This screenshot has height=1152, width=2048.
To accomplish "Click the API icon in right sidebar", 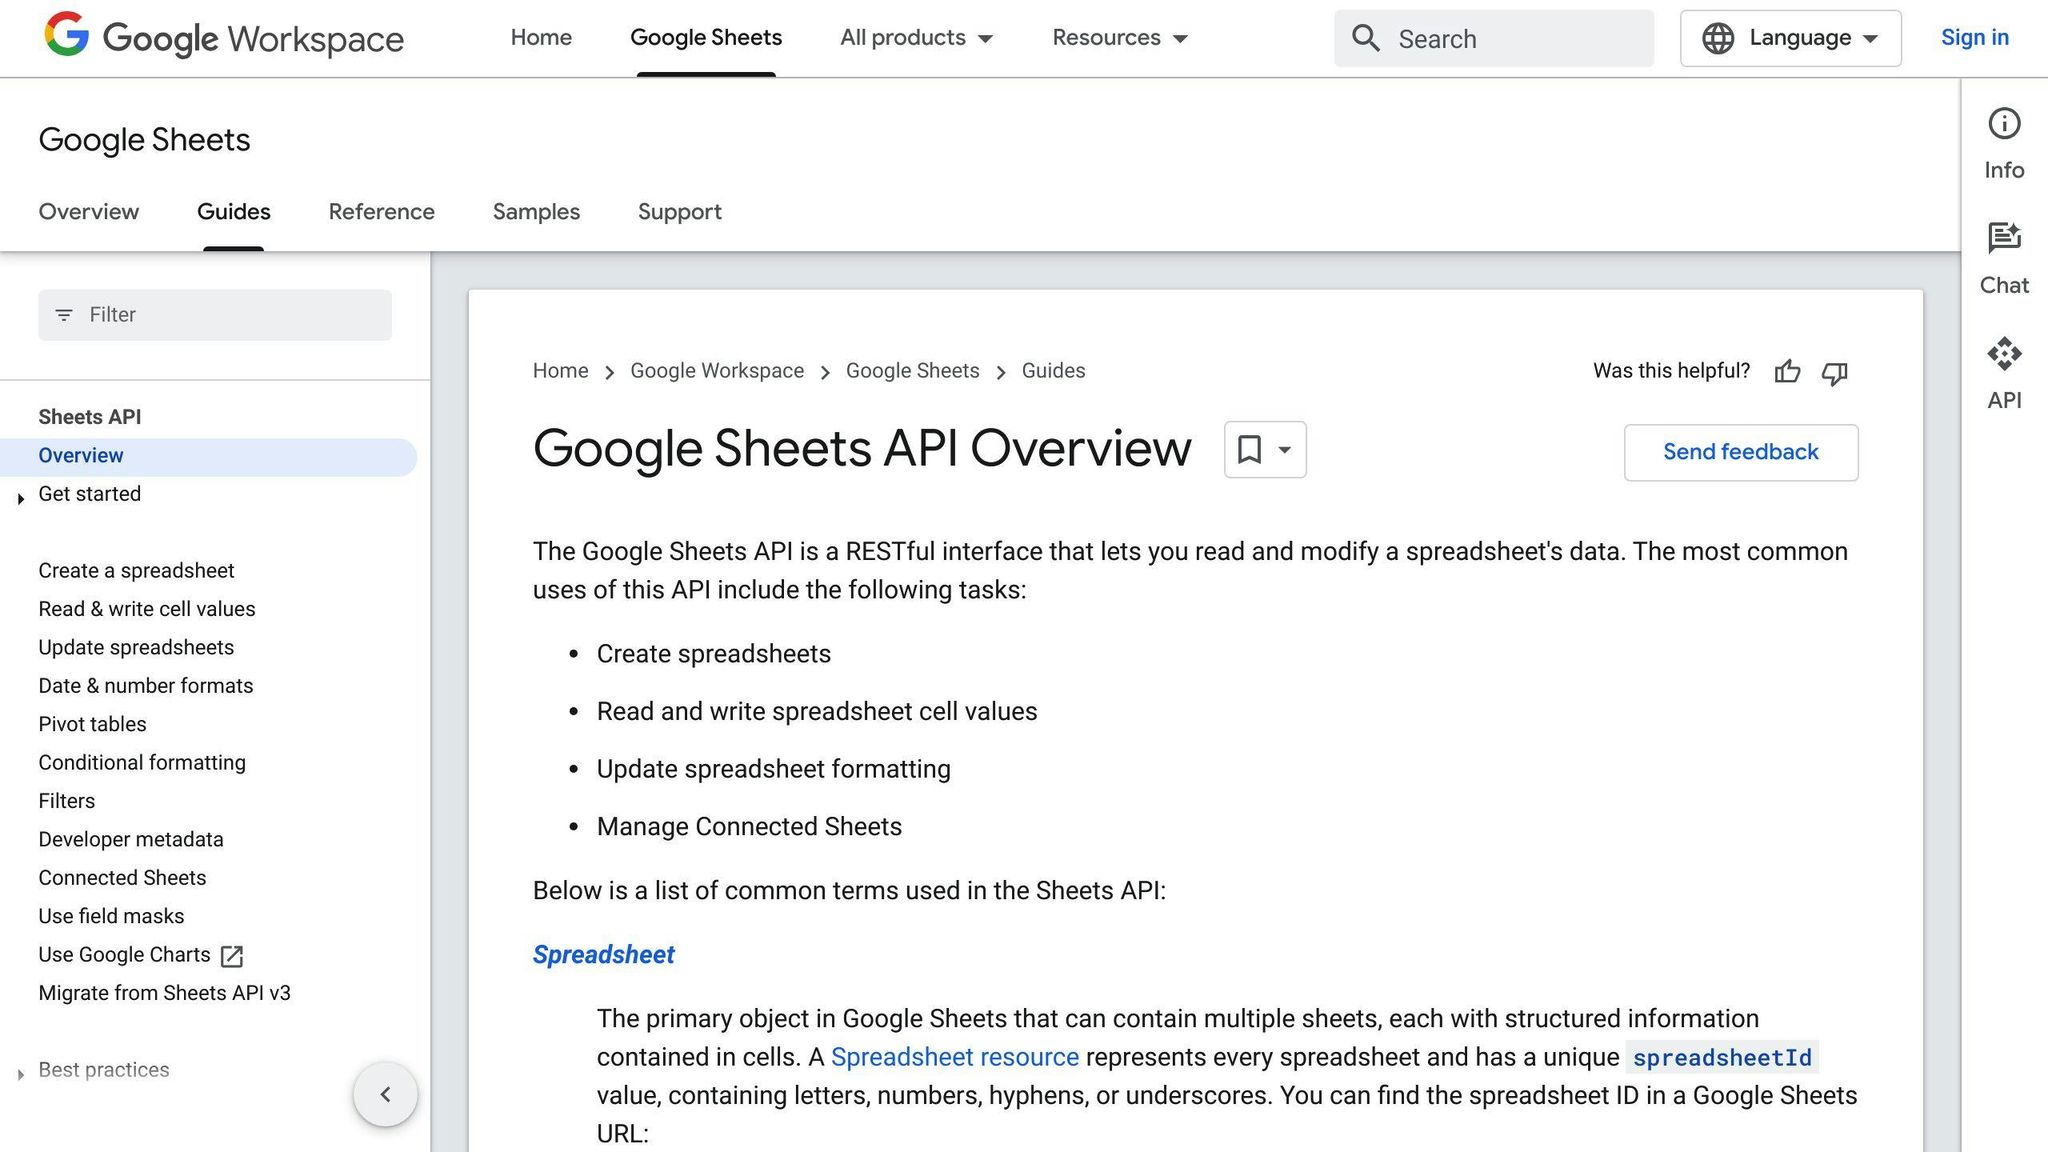I will [x=2003, y=354].
